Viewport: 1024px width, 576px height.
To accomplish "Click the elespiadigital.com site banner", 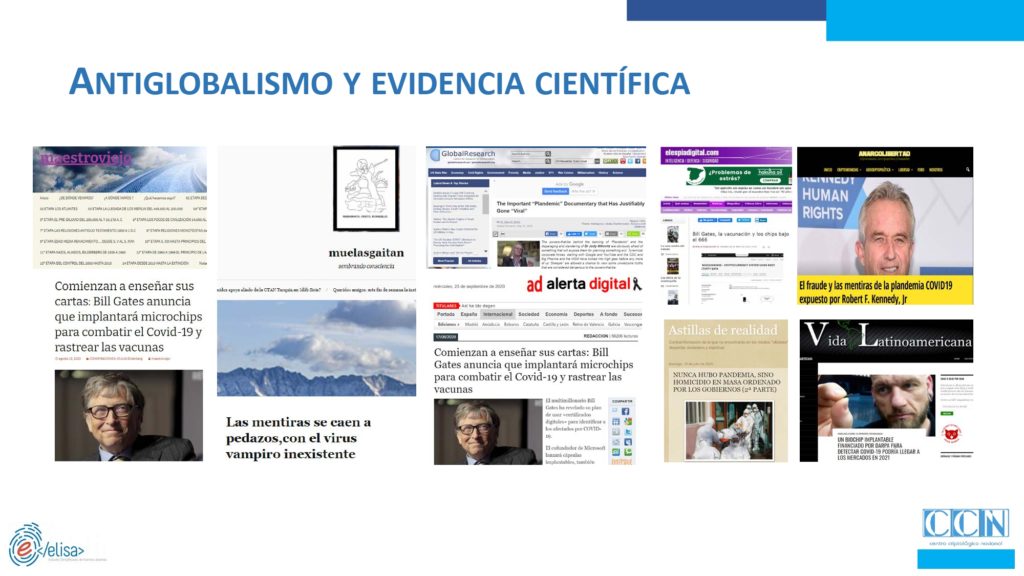I will (726, 154).
